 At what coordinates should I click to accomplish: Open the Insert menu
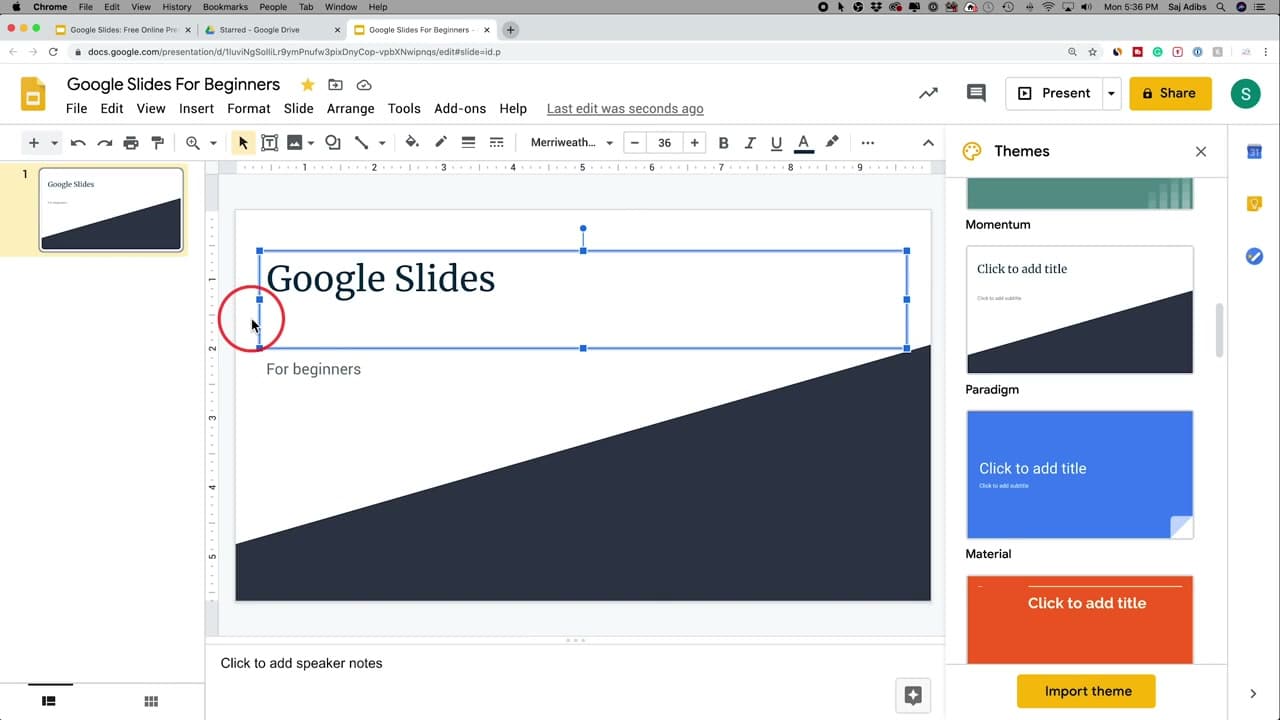196,108
